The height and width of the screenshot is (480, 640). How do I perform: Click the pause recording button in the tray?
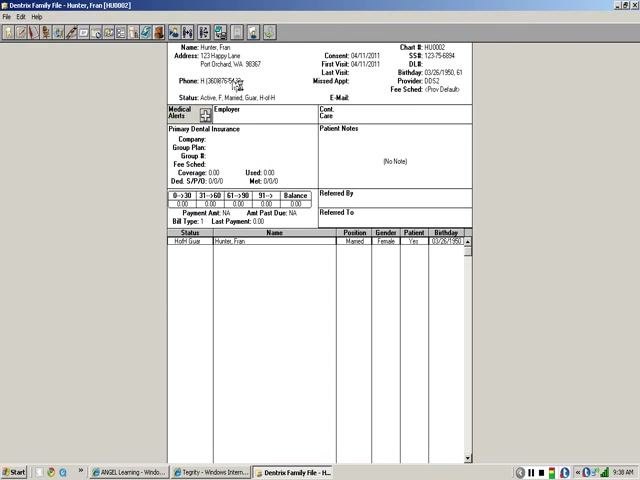pos(531,473)
